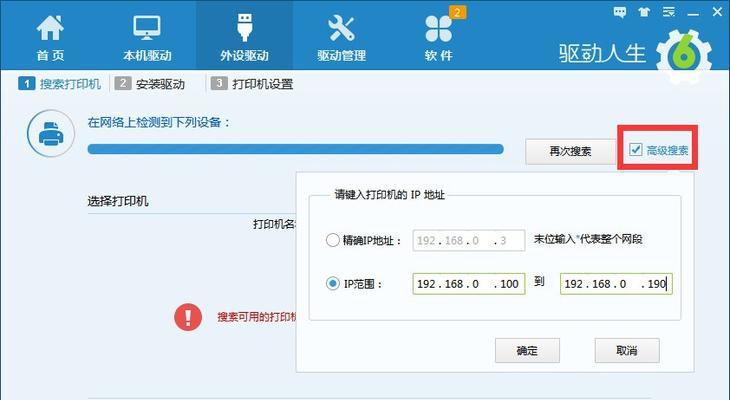Image resolution: width=730 pixels, height=400 pixels.
Task: Select step 3 打印机设置
Action: pos(252,84)
